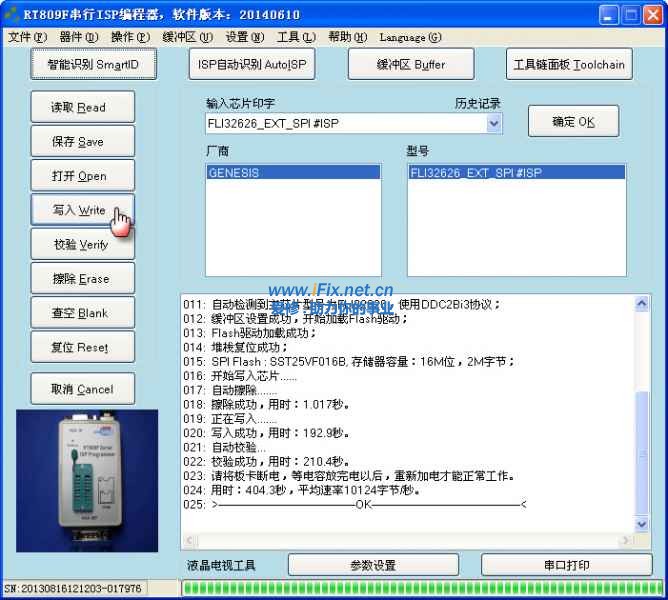This screenshot has width=668, height=600.
Task: Expand the chip marking history dropdown
Action: [x=493, y=123]
